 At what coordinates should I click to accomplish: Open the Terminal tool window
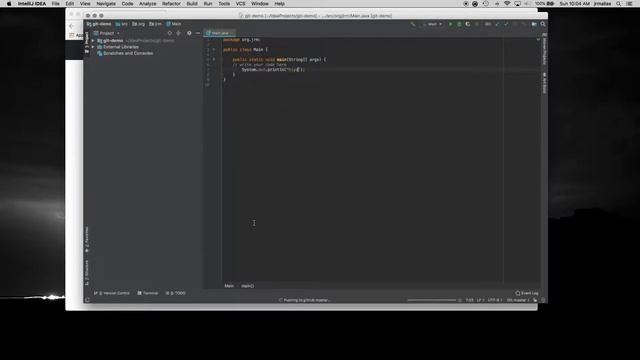148,293
